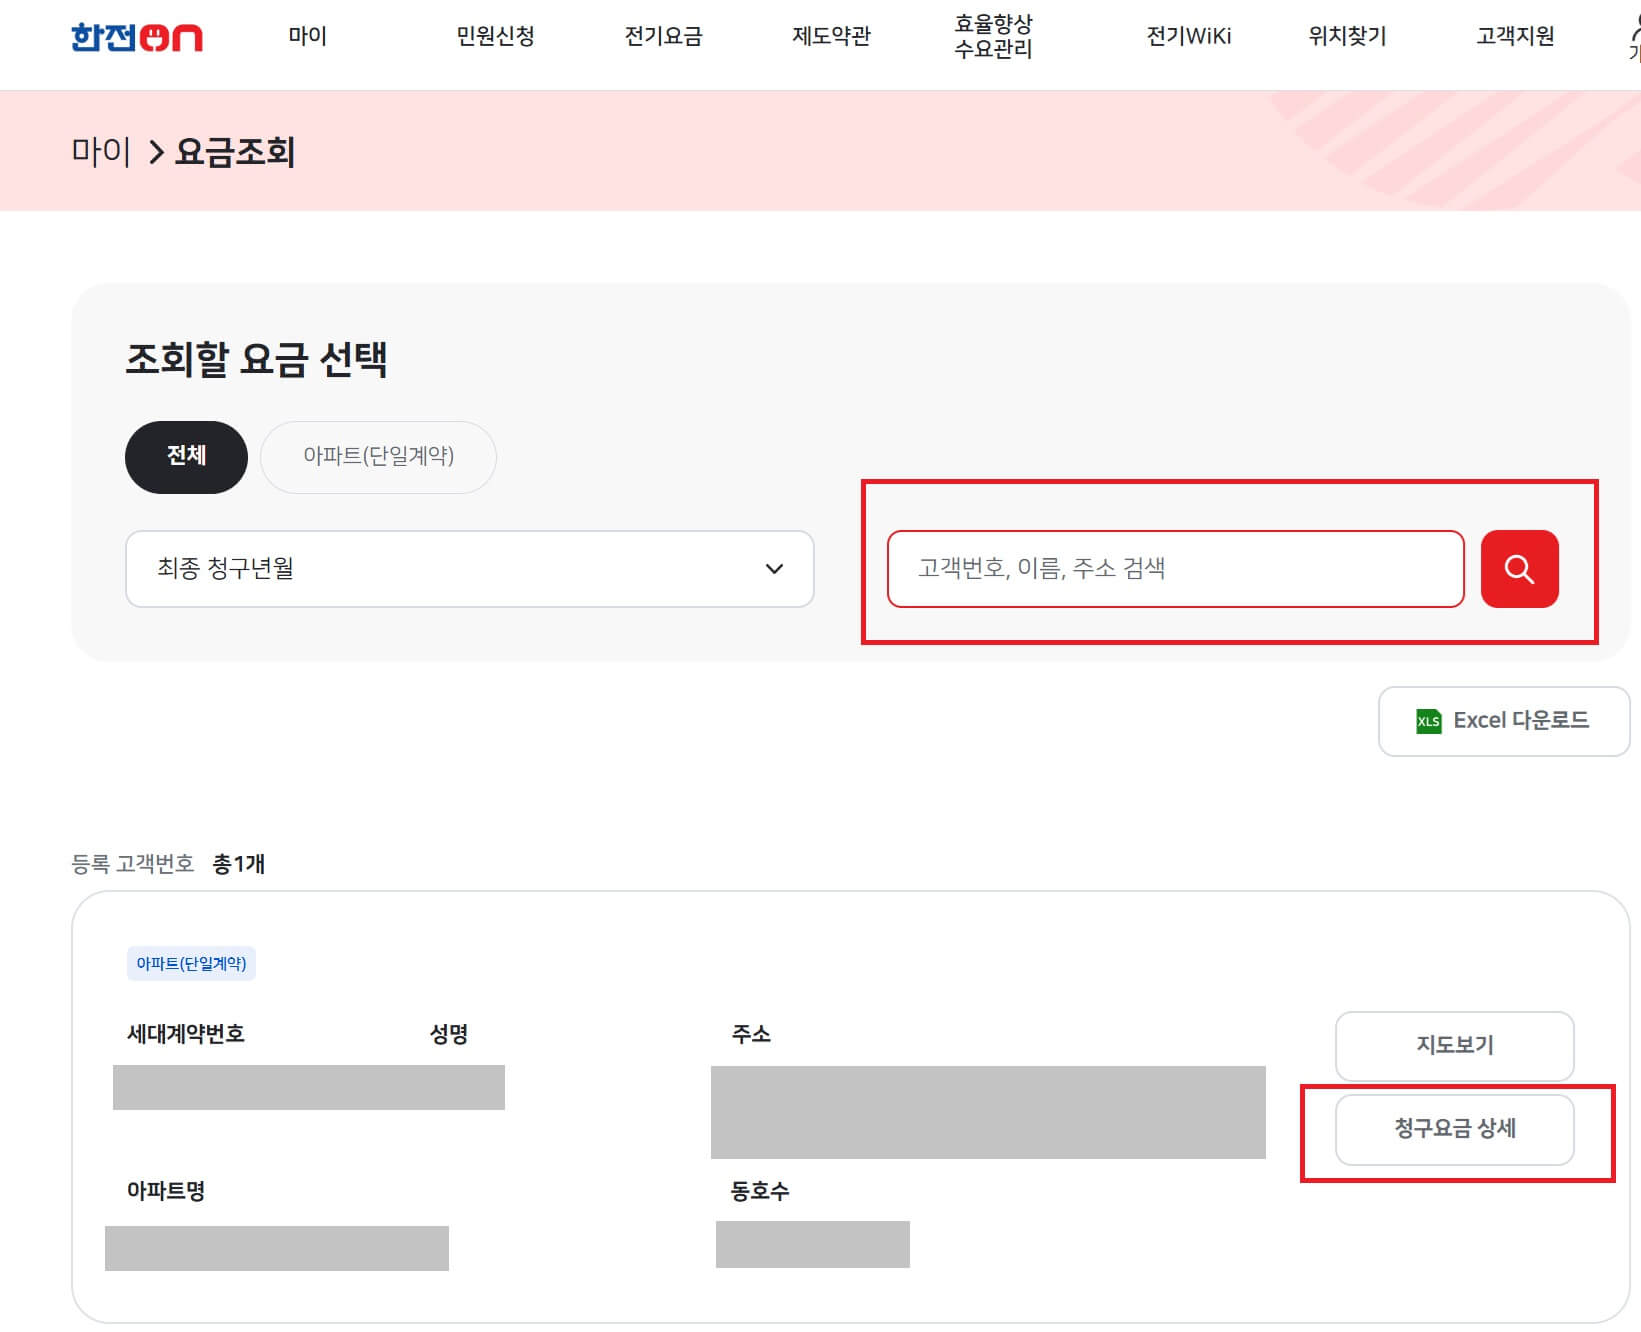Click the 아파트(단일계약) badge on customer card
1641x1332 pixels.
(x=191, y=963)
